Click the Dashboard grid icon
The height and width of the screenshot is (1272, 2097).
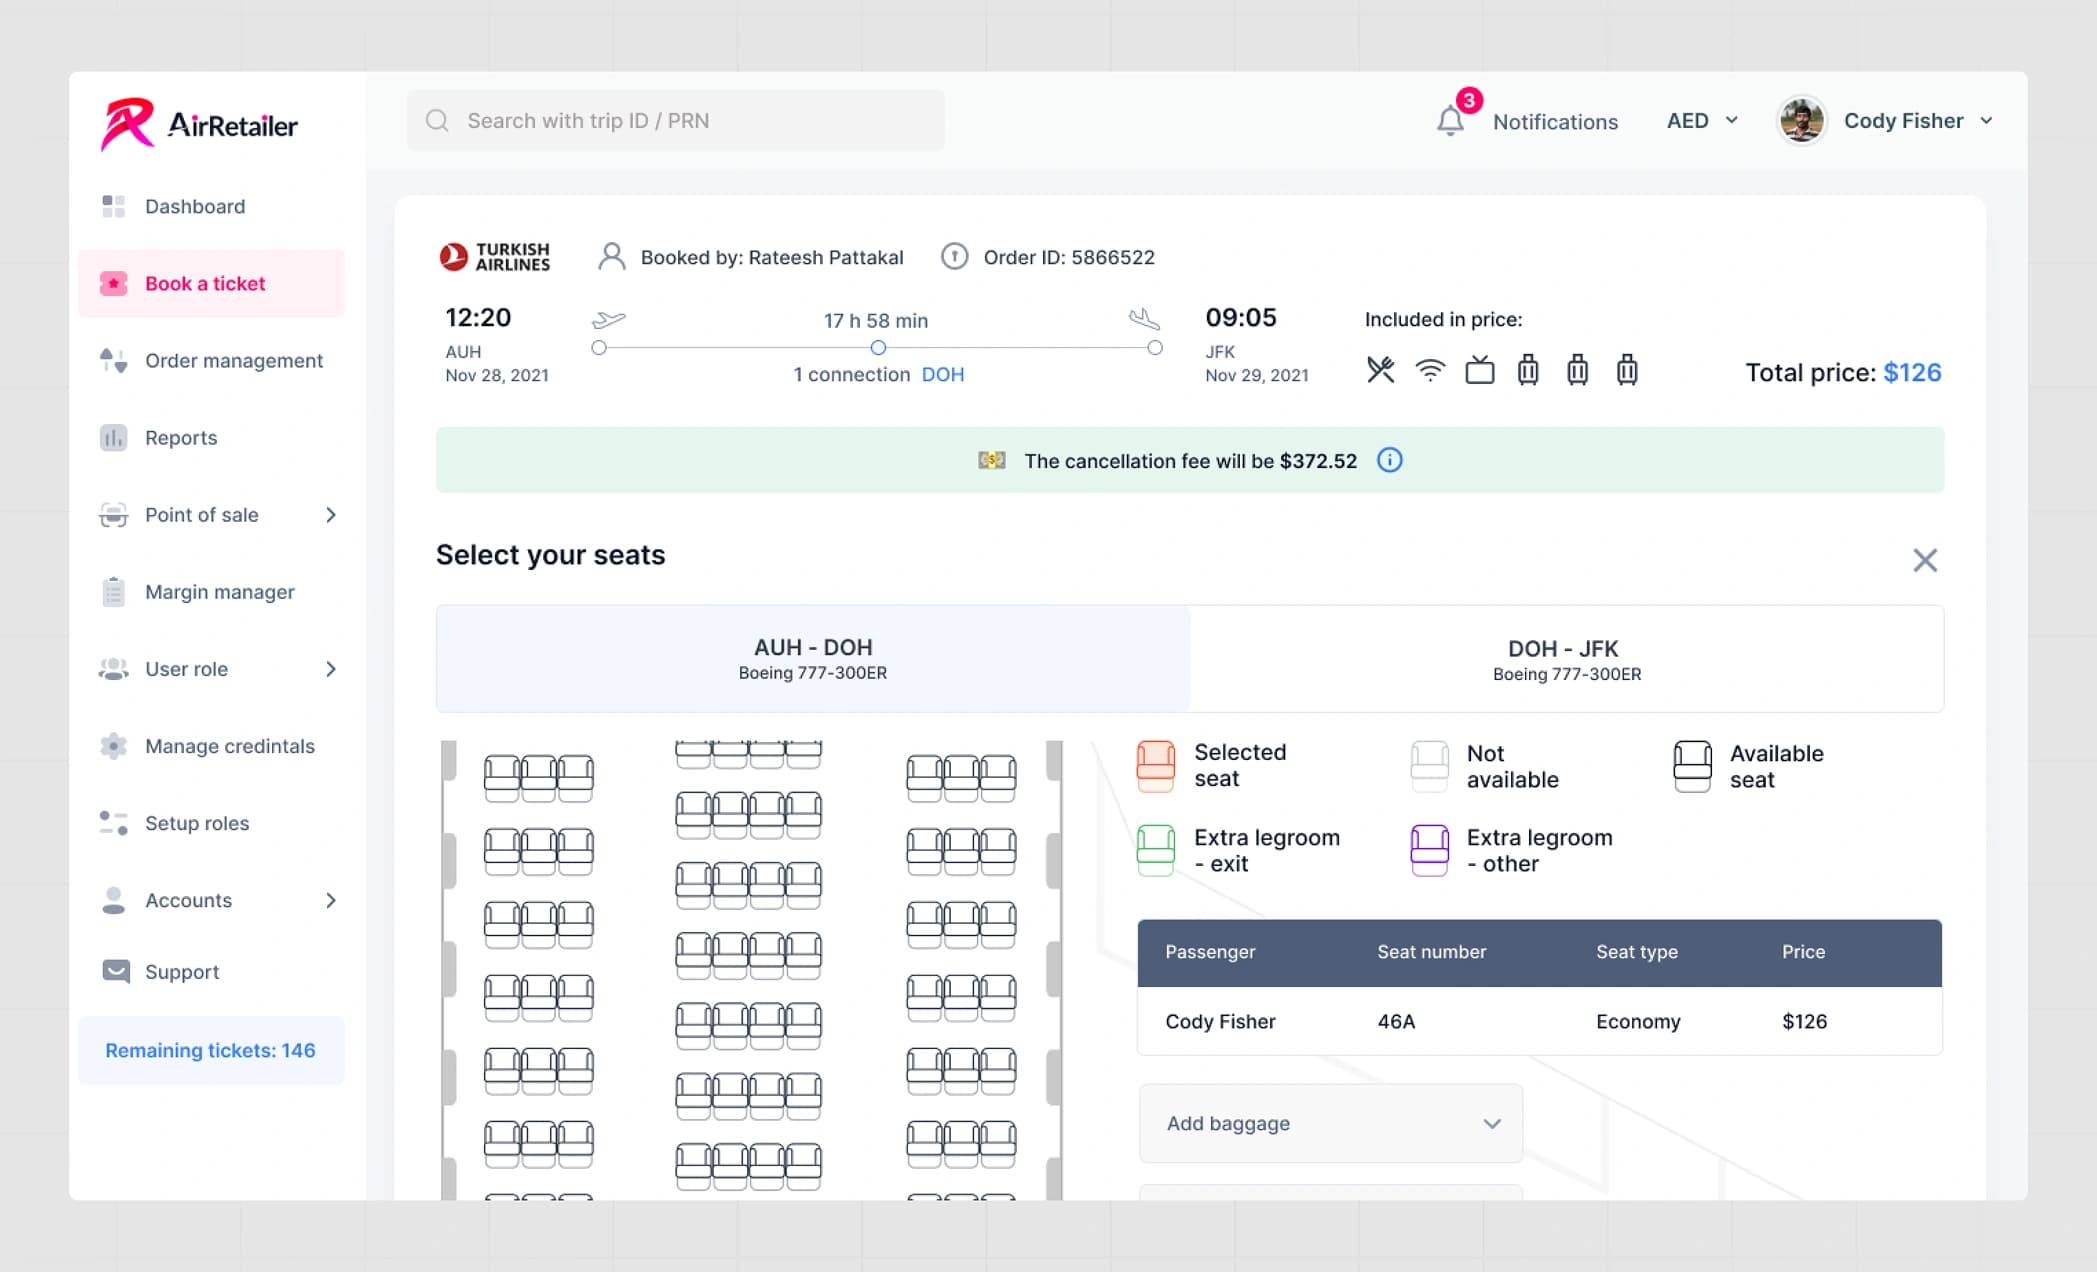(x=114, y=206)
